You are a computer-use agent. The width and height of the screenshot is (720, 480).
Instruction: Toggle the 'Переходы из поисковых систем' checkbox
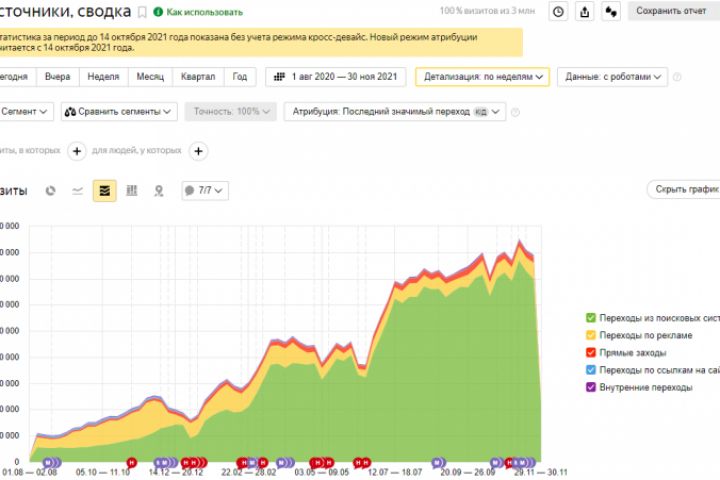[x=591, y=318]
